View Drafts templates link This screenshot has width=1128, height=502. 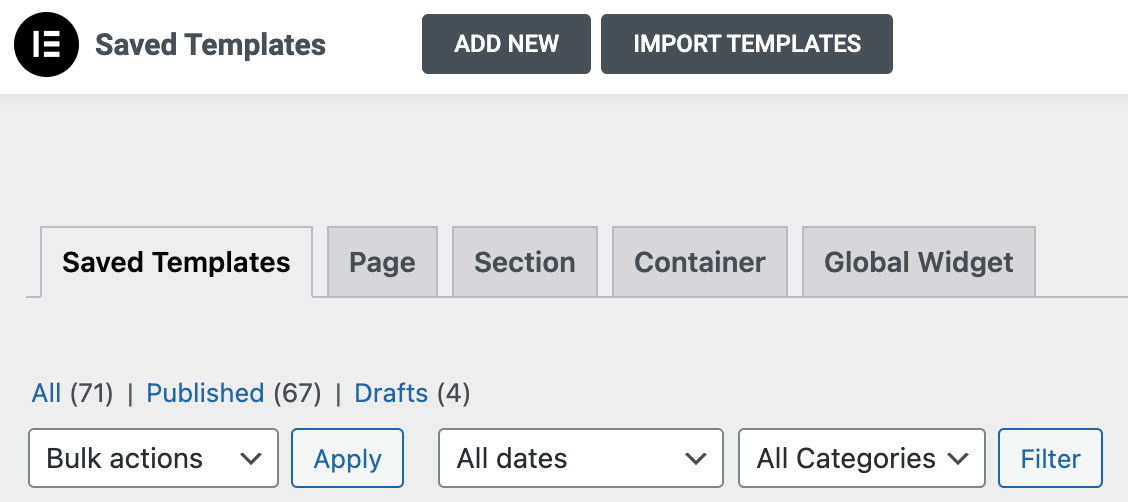point(391,393)
